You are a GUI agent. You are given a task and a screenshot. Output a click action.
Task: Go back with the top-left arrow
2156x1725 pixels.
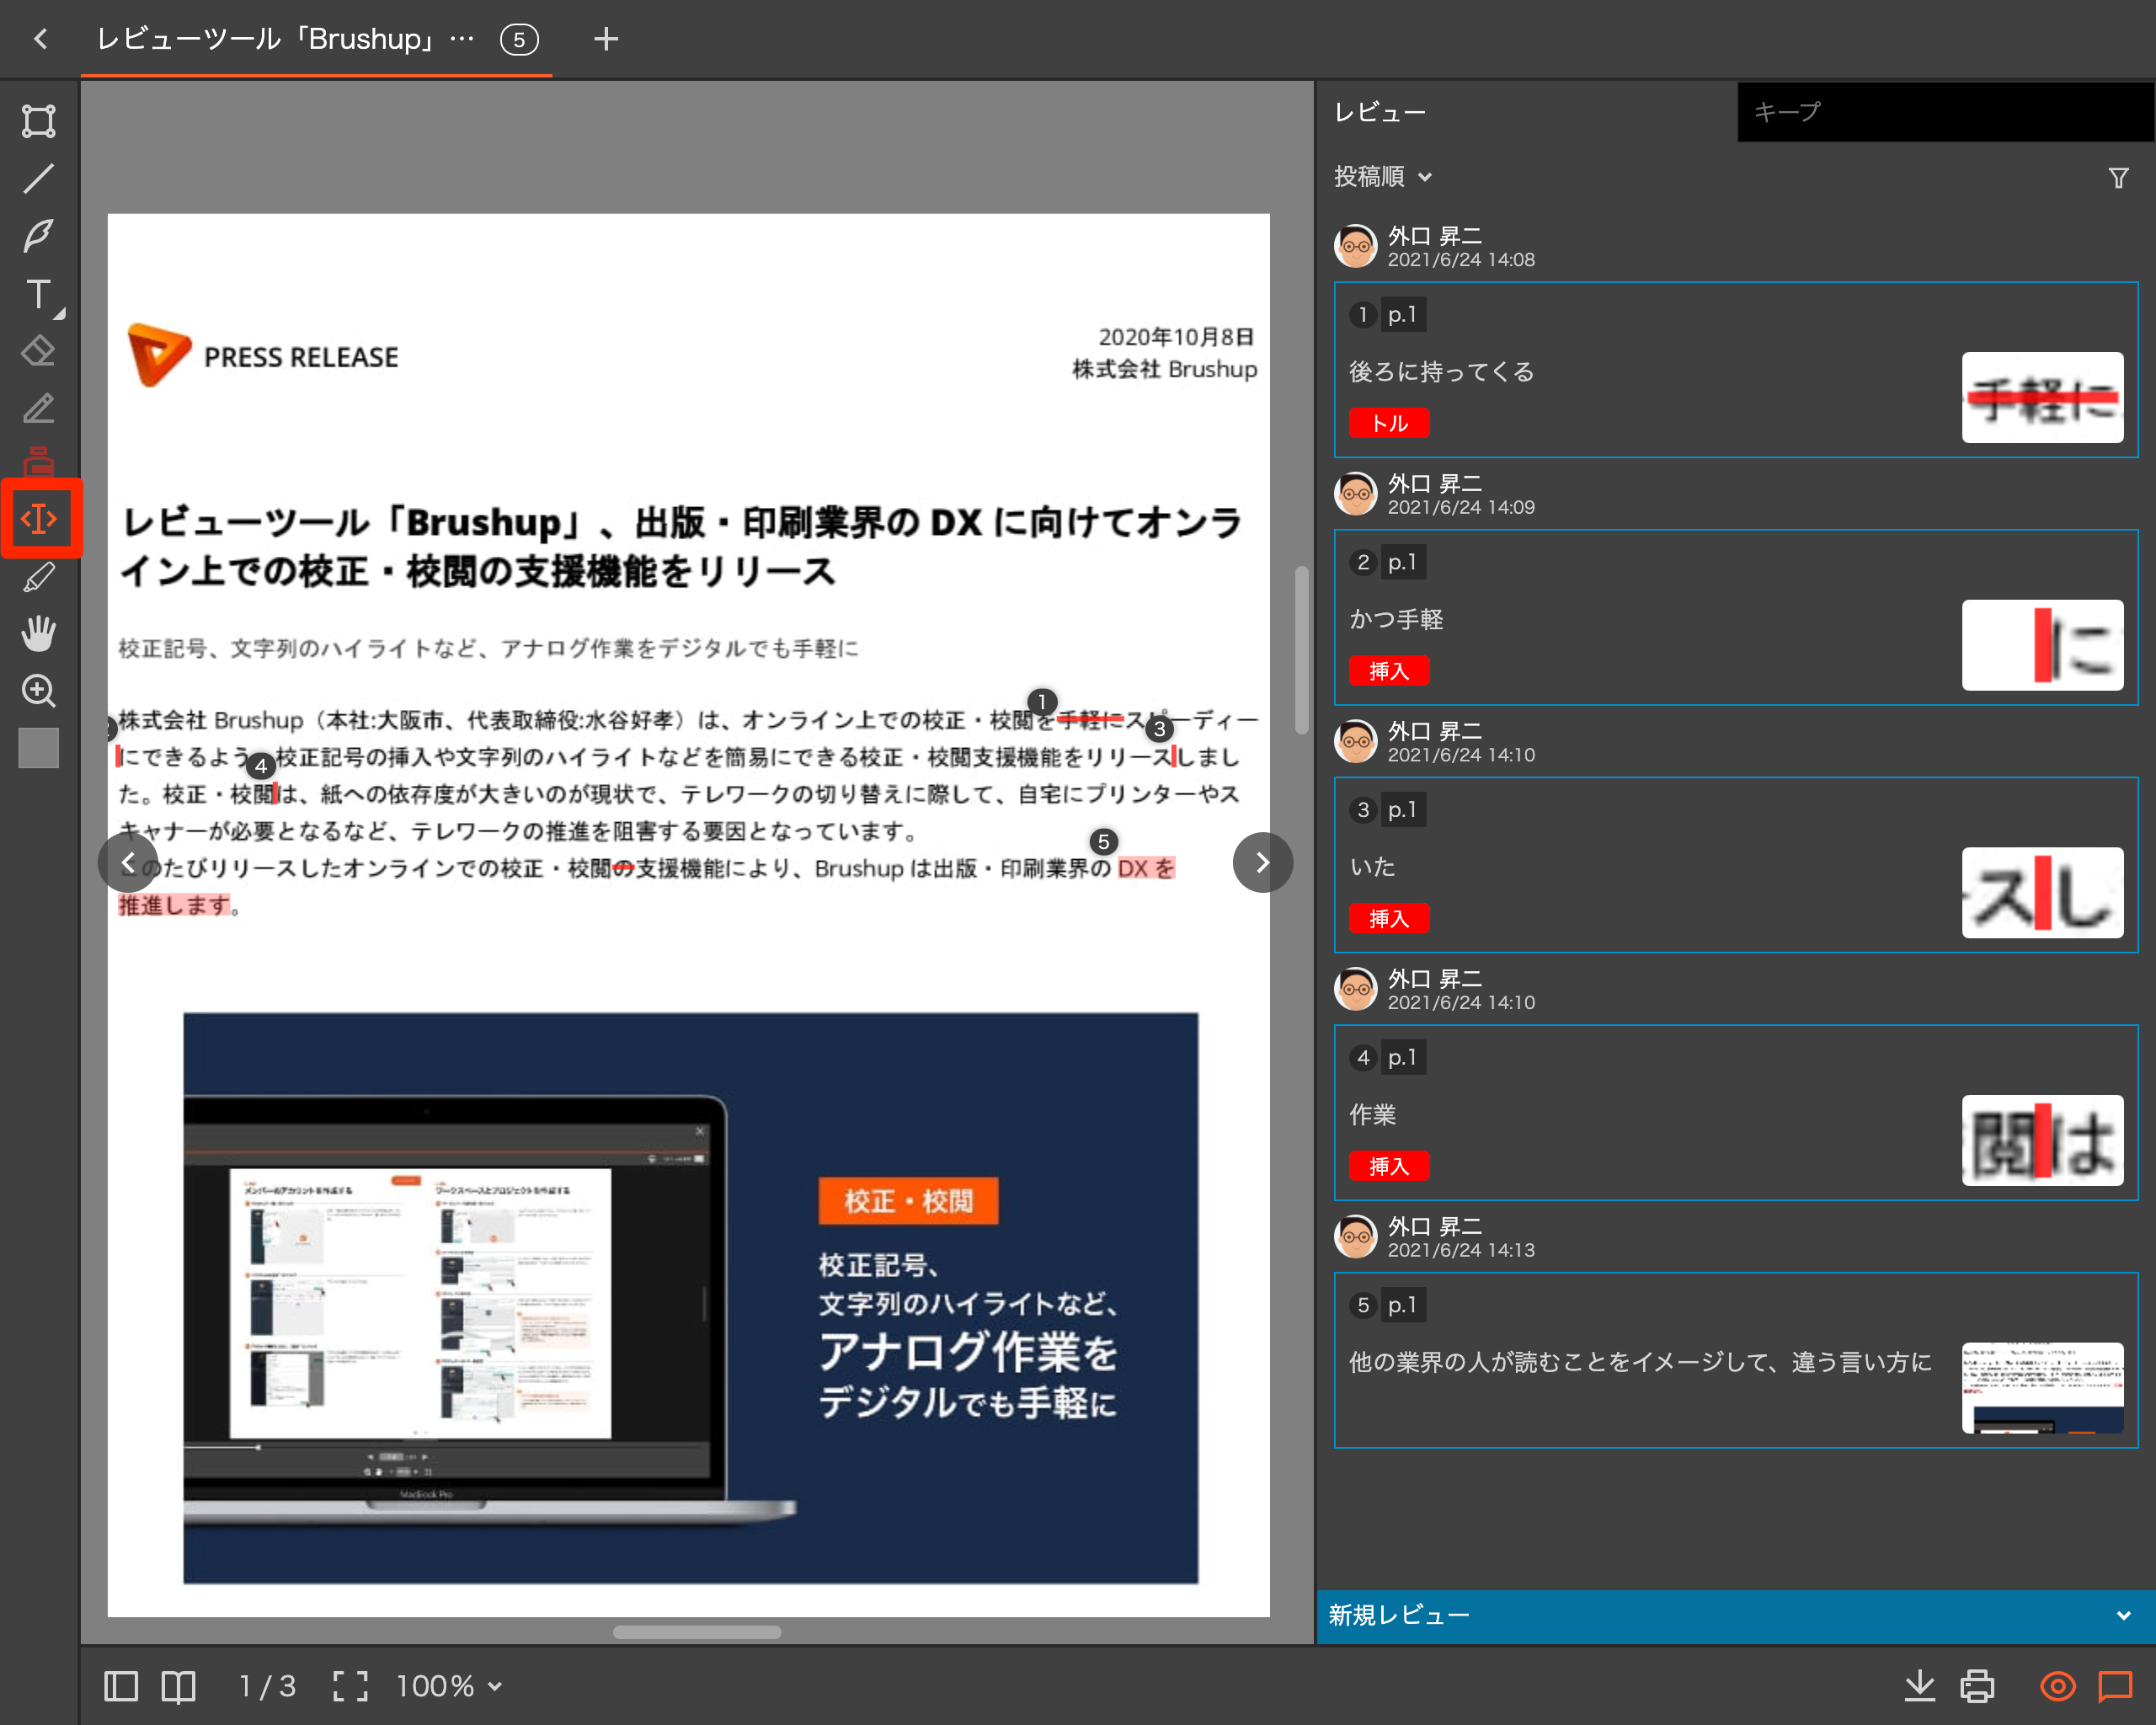point(40,39)
